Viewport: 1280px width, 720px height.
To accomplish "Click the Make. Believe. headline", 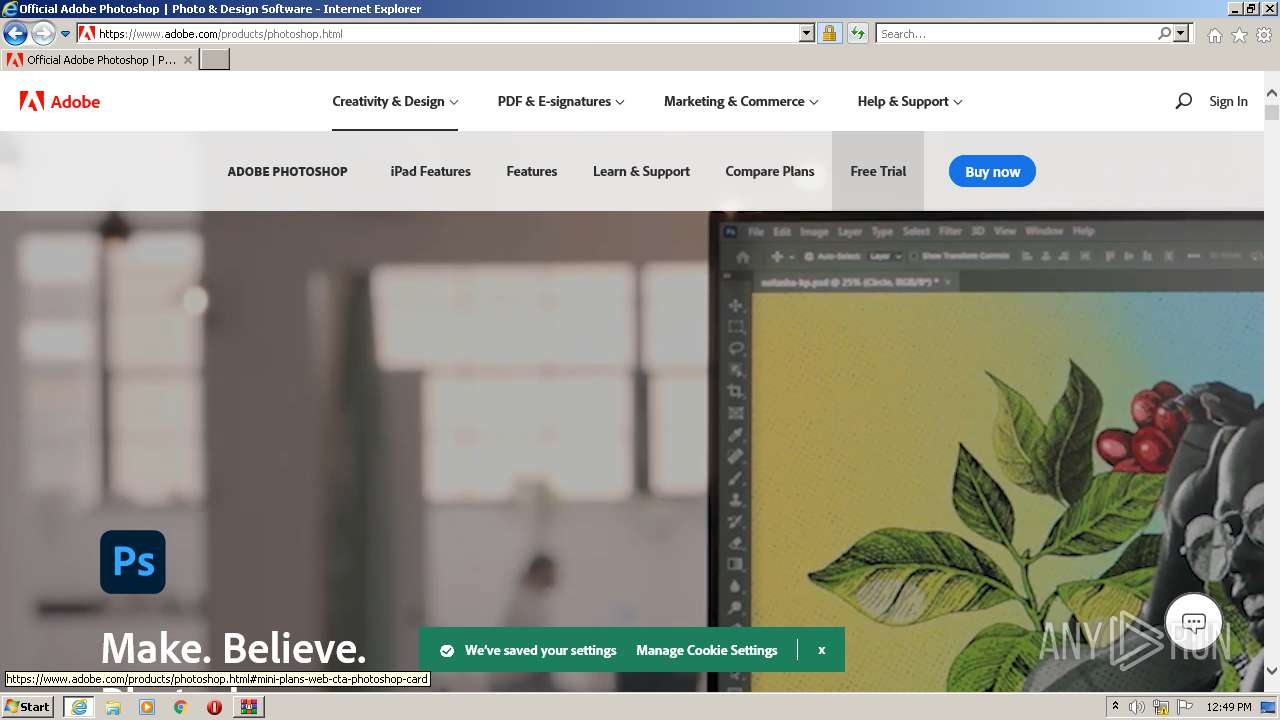I will click(233, 648).
